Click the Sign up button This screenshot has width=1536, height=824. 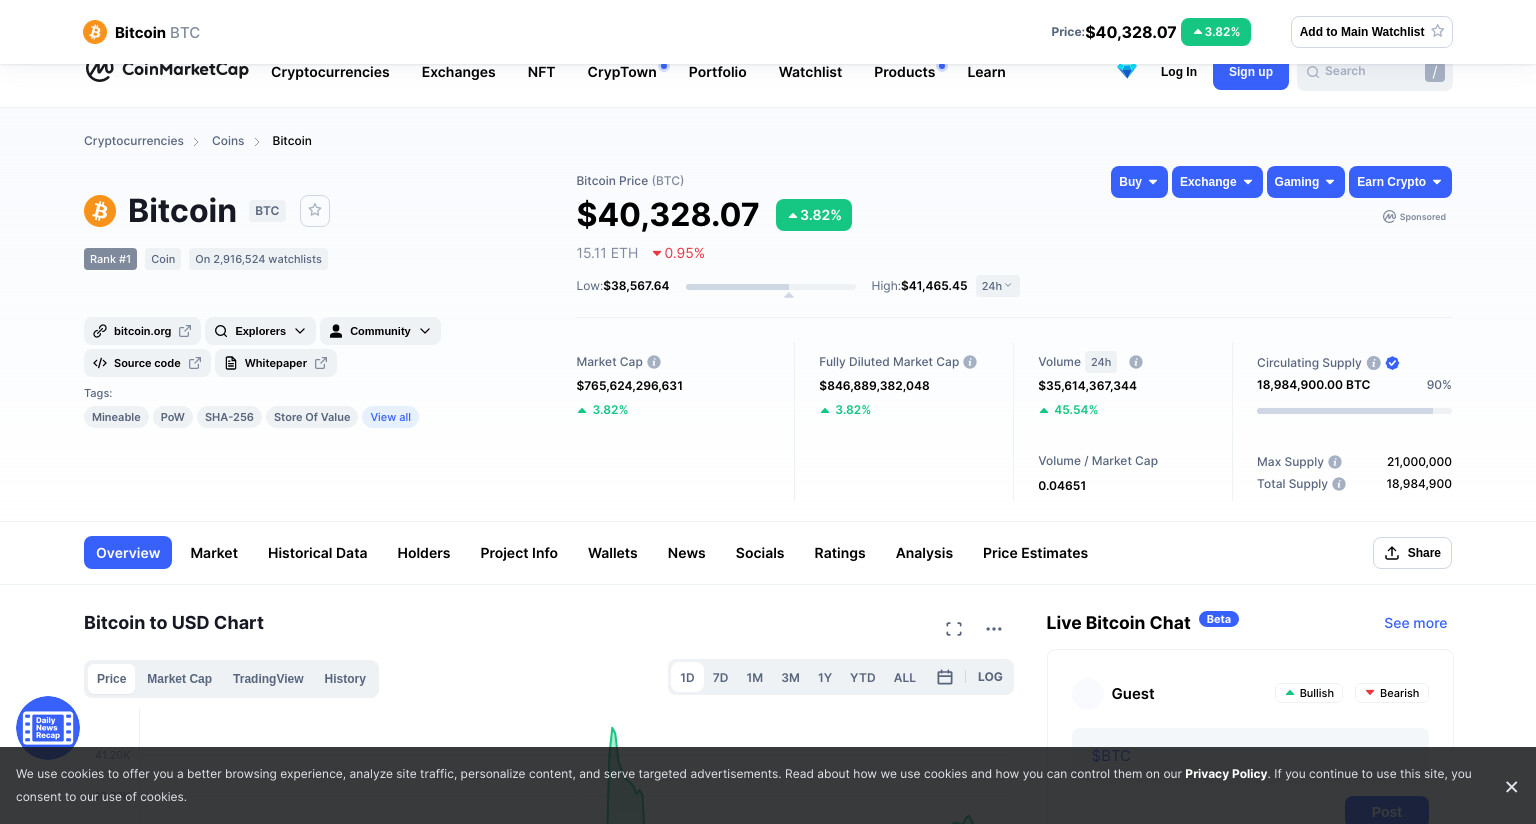pyautogui.click(x=1251, y=72)
